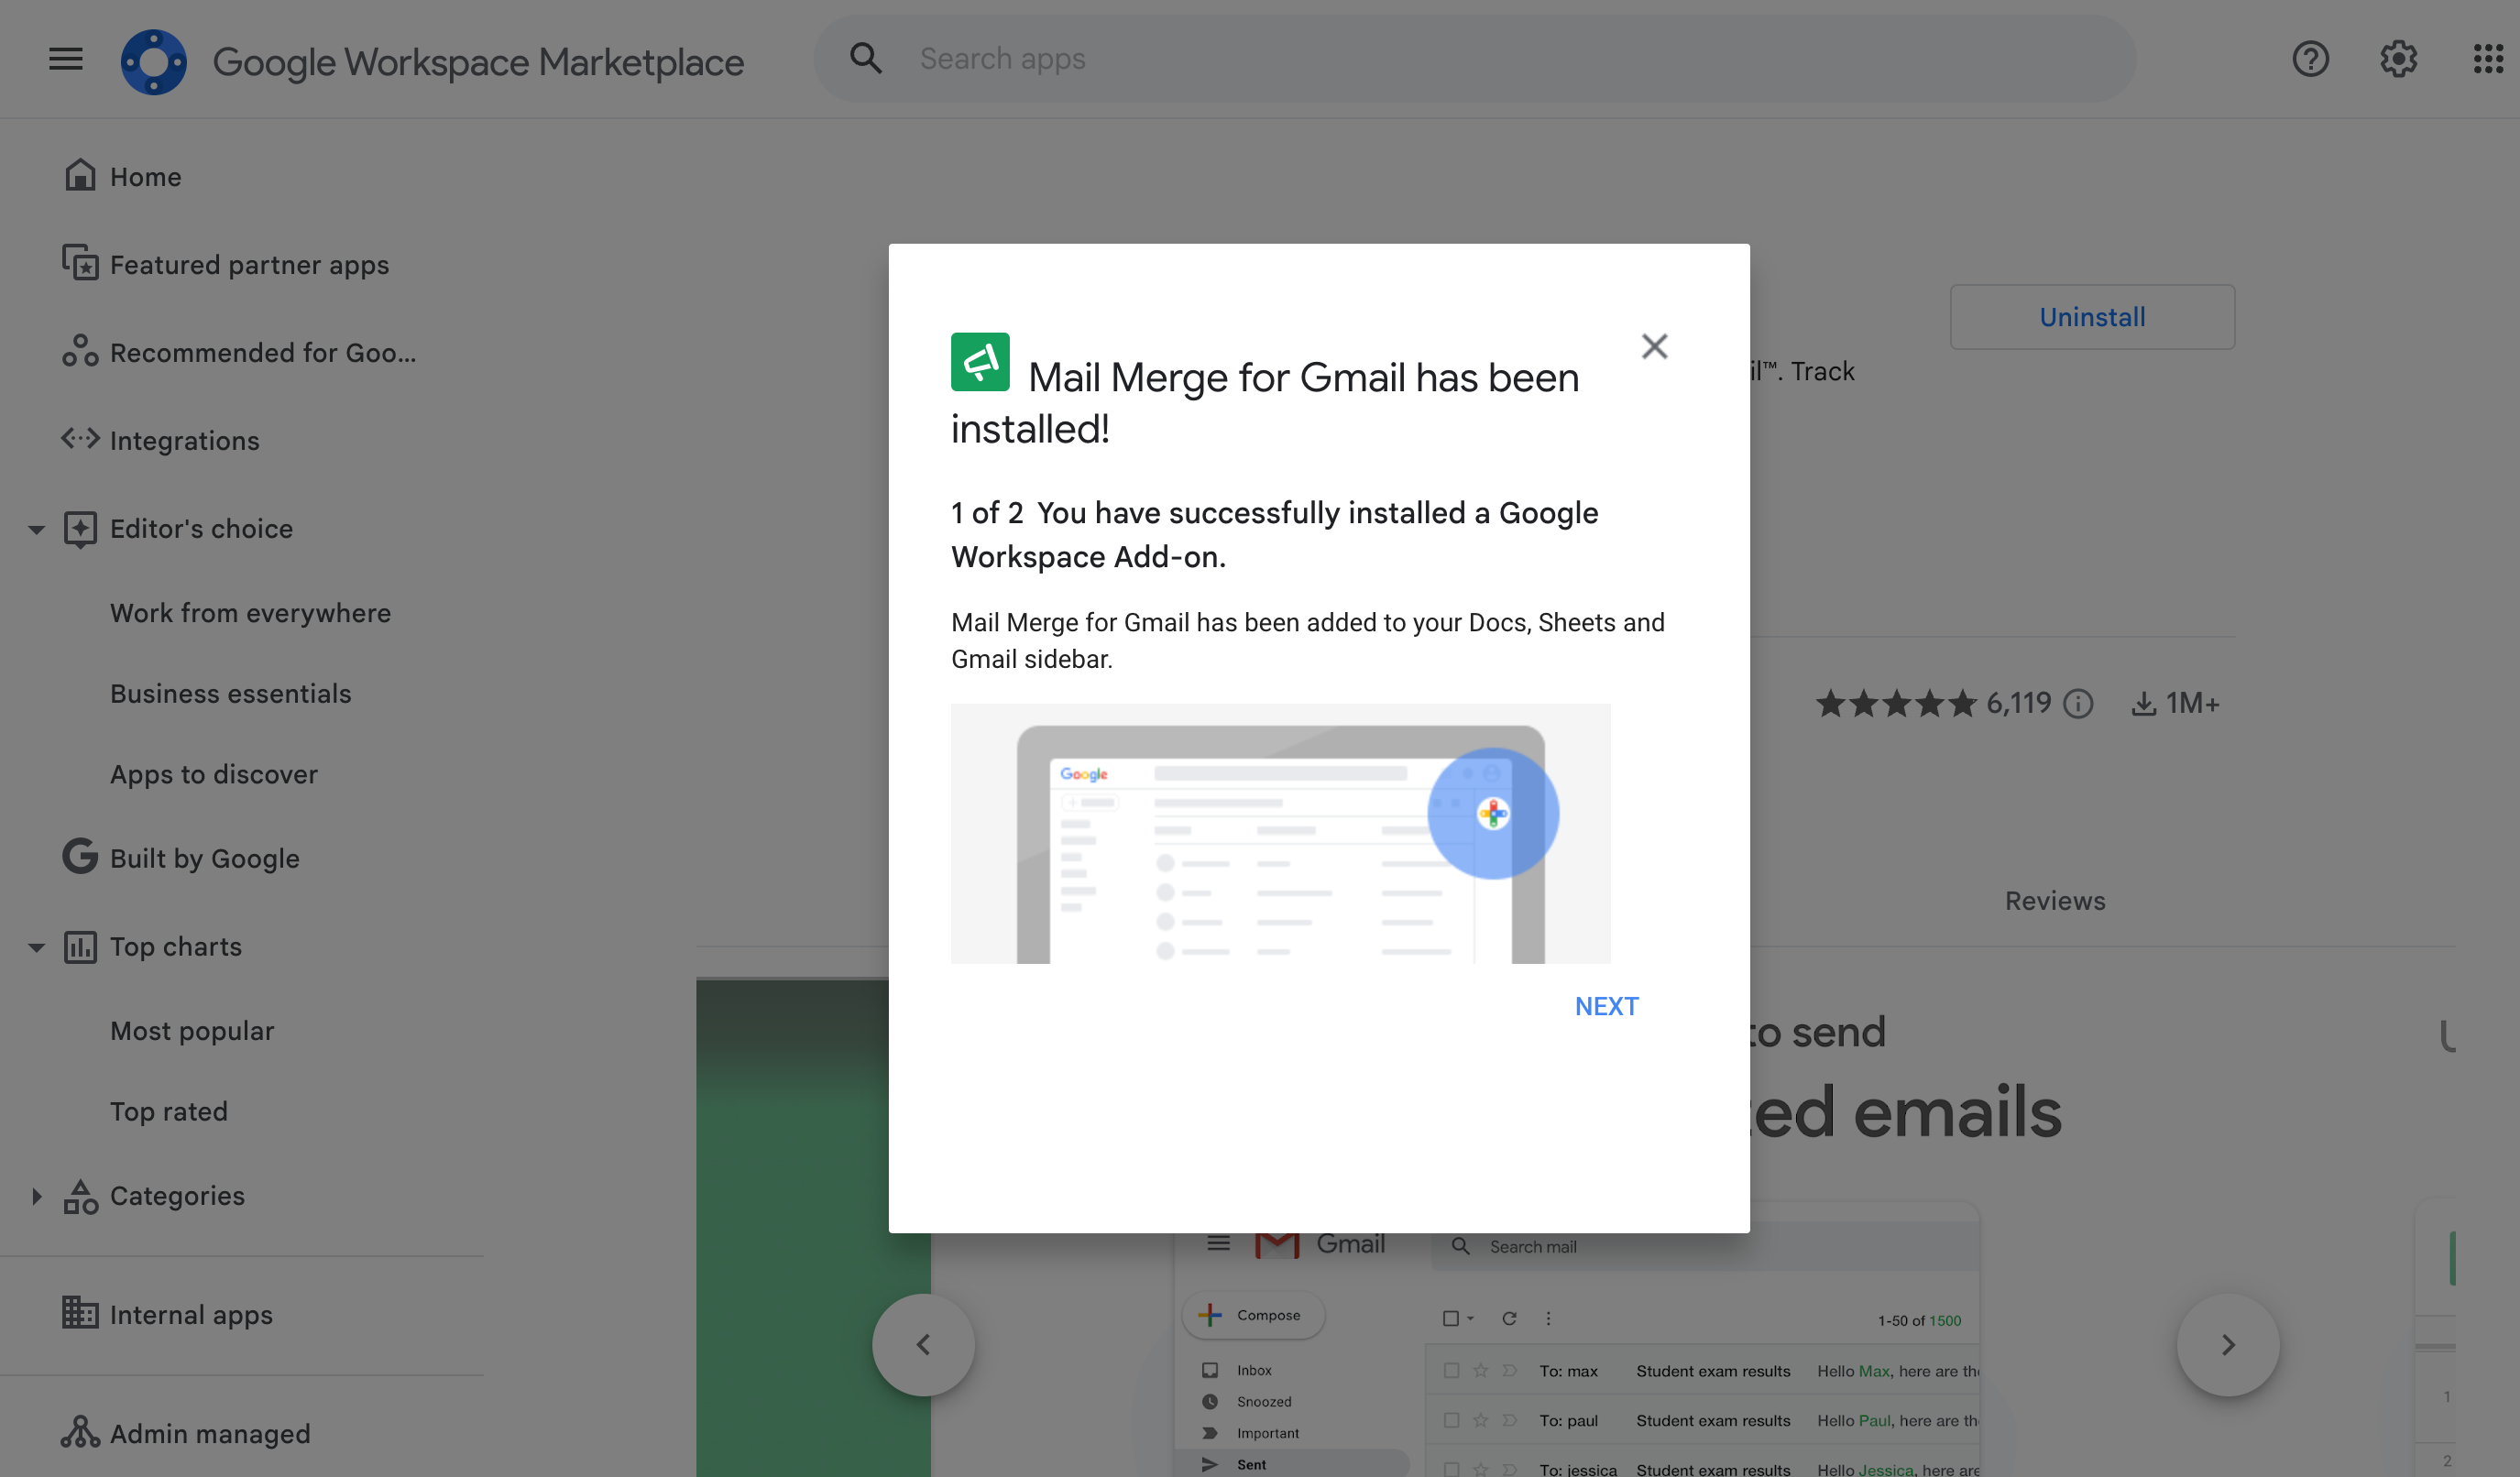Select Business essentials
2520x1477 pixels.
tap(231, 693)
